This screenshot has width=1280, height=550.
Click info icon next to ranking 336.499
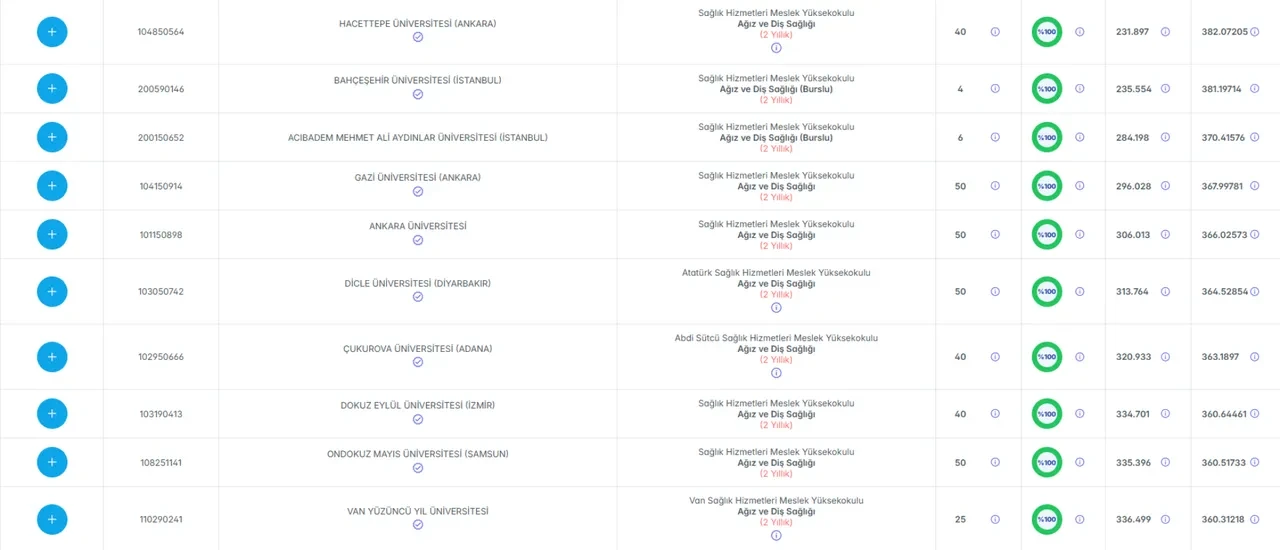(1165, 520)
